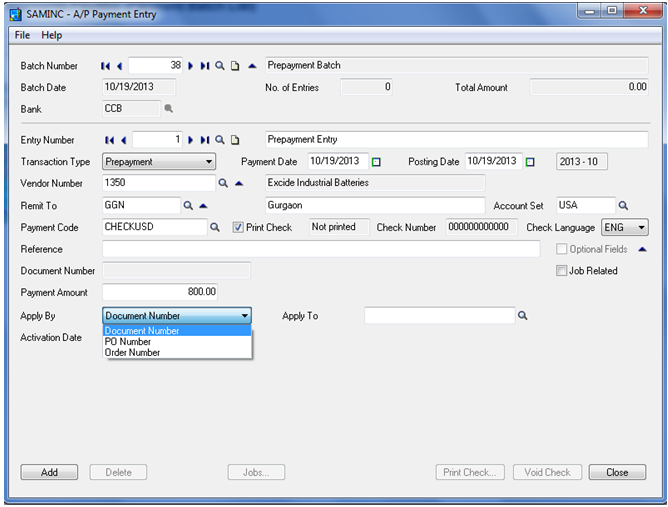Screen dimensions: 668x507
Task: Create a new entry with page icon
Action: click(235, 140)
